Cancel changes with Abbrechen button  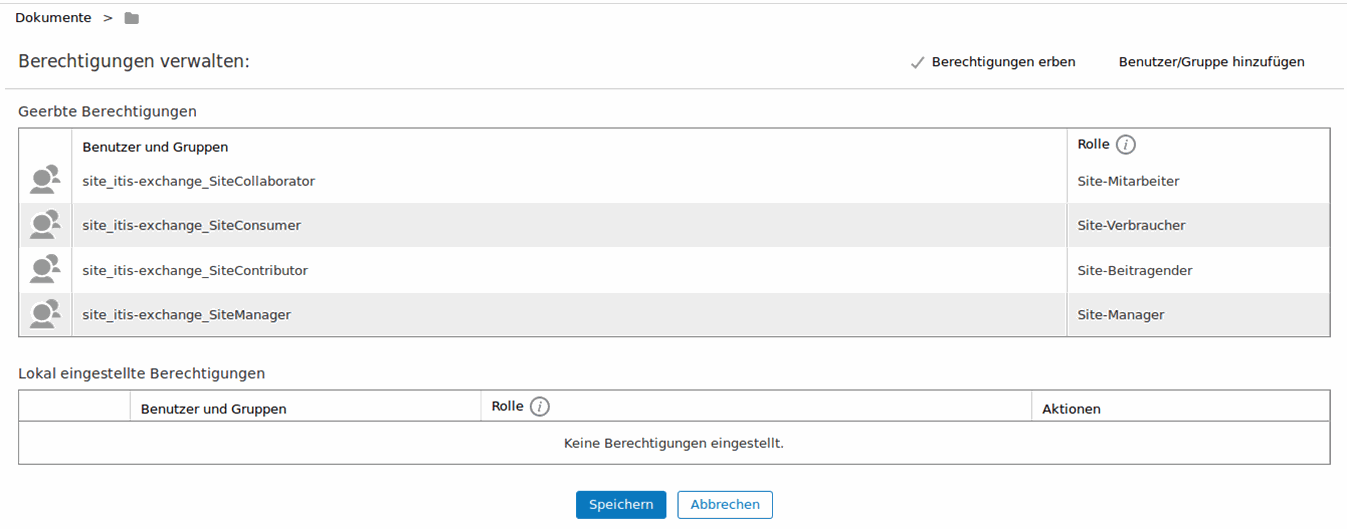[x=725, y=505]
